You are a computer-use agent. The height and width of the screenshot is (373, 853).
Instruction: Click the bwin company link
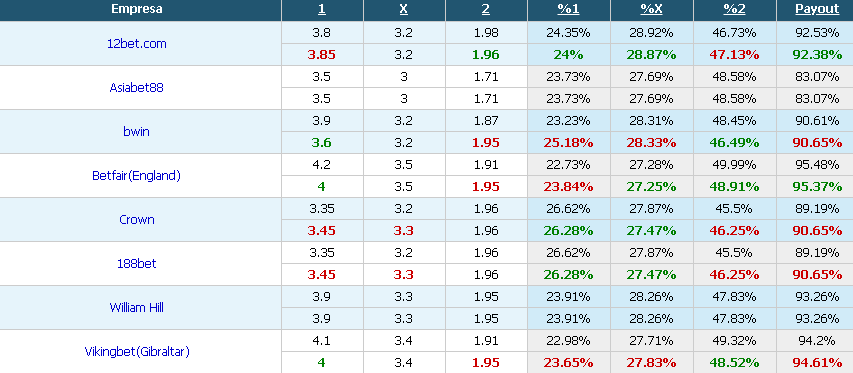click(137, 132)
